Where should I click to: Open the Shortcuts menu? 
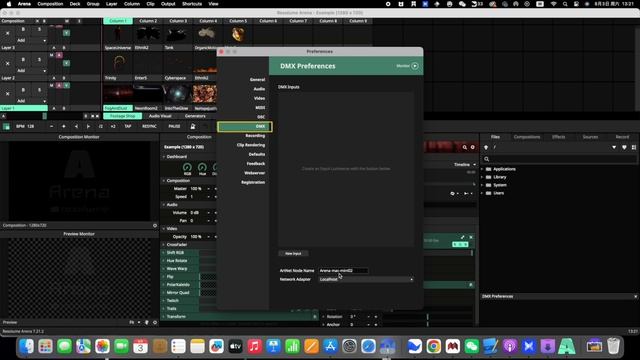(x=192, y=4)
